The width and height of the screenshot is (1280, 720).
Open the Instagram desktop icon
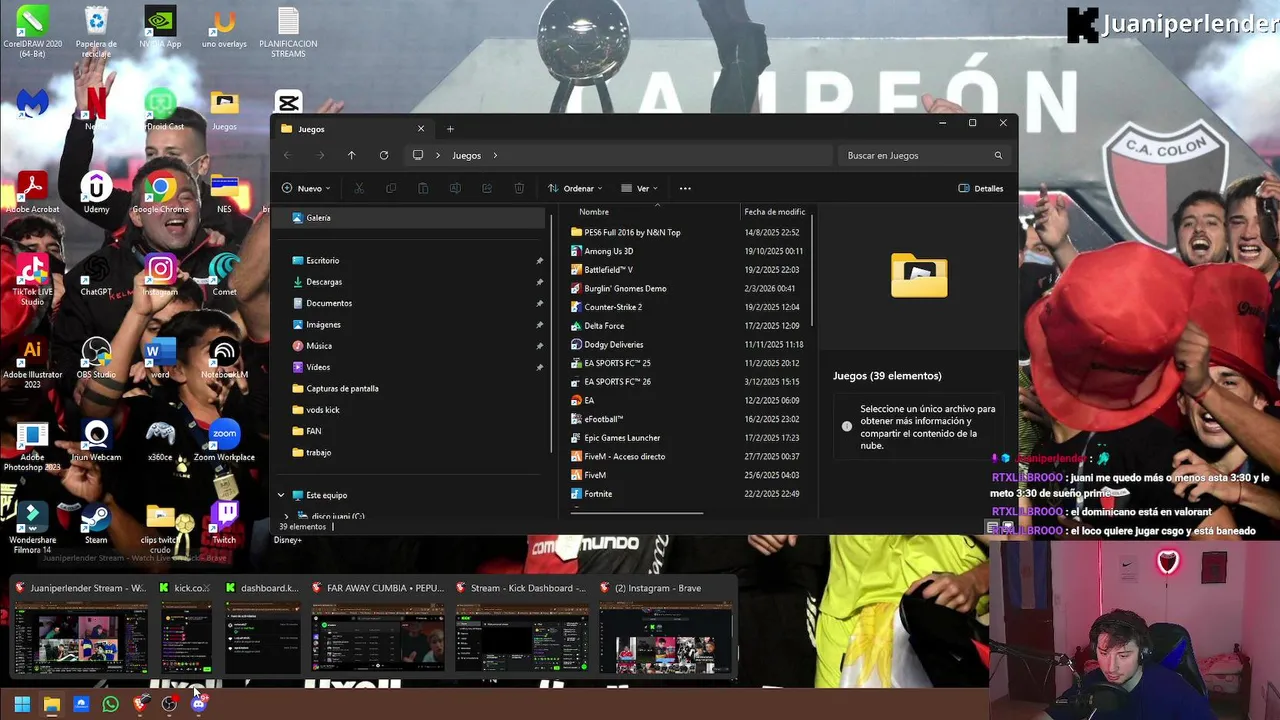point(160,276)
